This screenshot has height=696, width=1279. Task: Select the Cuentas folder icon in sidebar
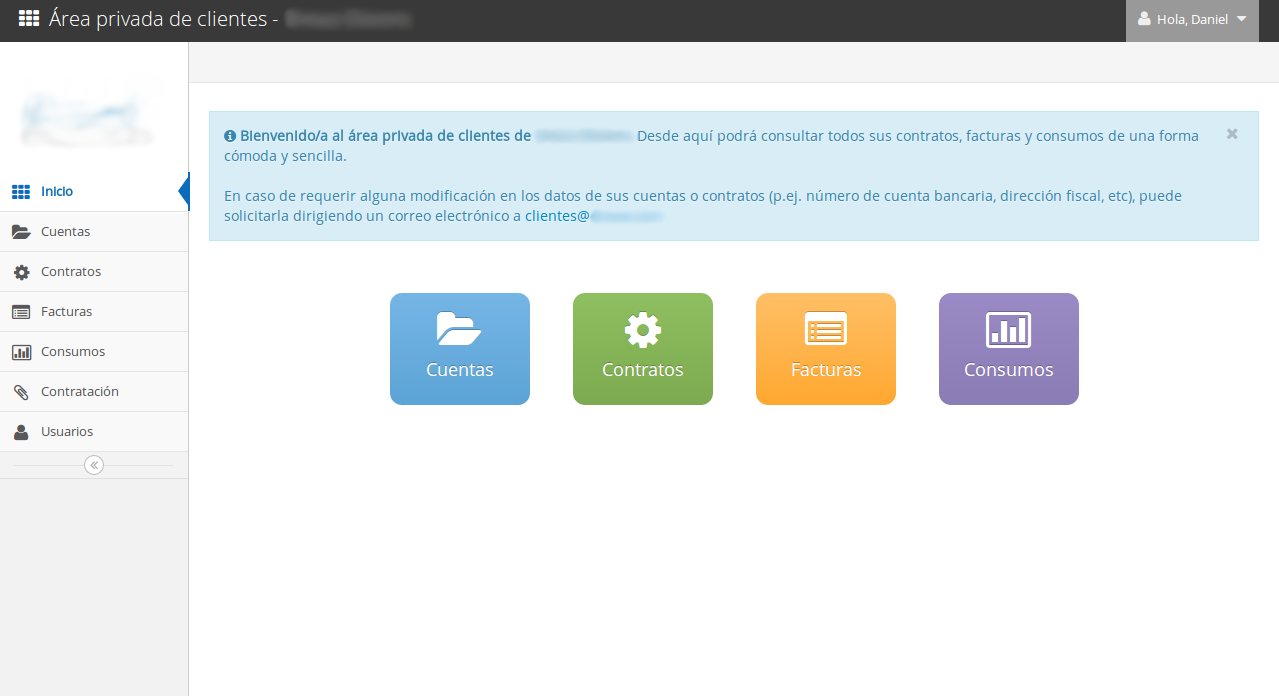(22, 231)
